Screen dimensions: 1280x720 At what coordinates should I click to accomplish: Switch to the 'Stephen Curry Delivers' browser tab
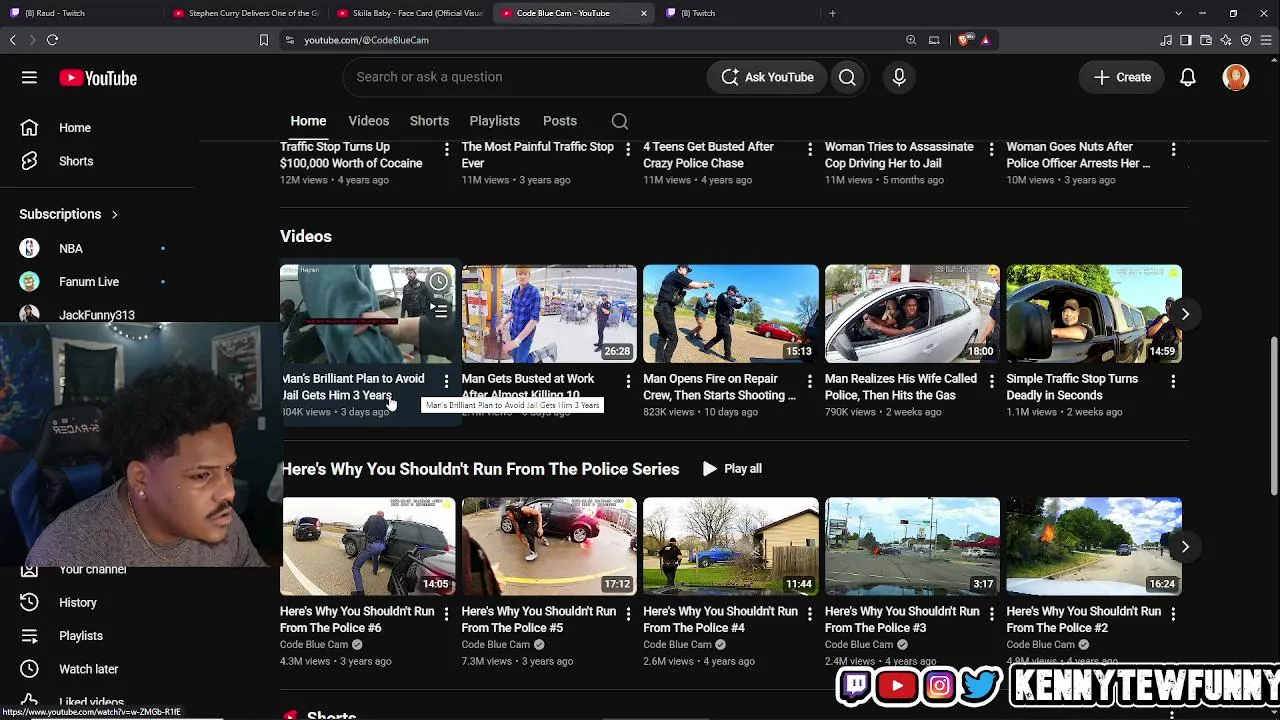click(245, 13)
